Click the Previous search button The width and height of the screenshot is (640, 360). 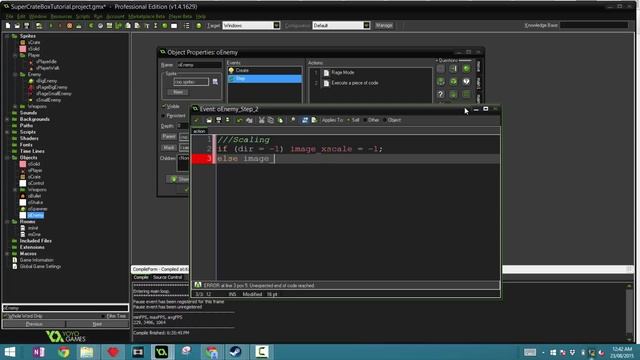pos(34,324)
